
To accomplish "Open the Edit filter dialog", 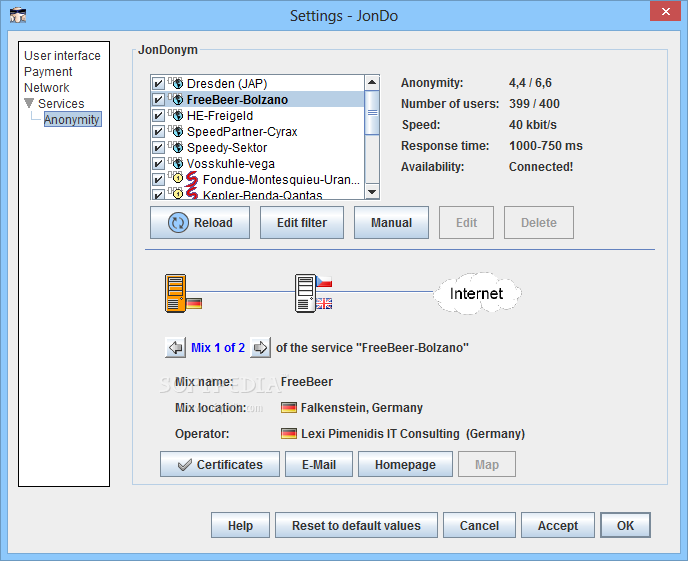I will 302,222.
